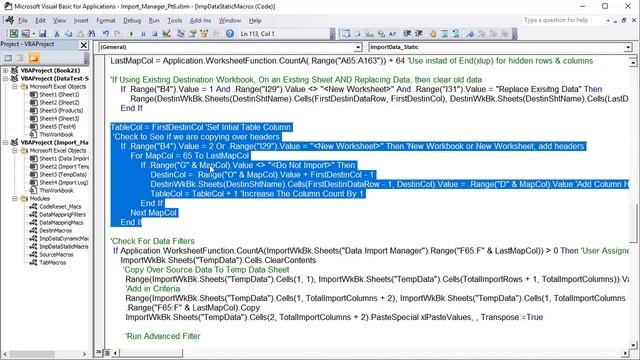Viewport: 640px width, 360px height.
Task: Select the DataMappingFilters module
Action: click(62, 215)
